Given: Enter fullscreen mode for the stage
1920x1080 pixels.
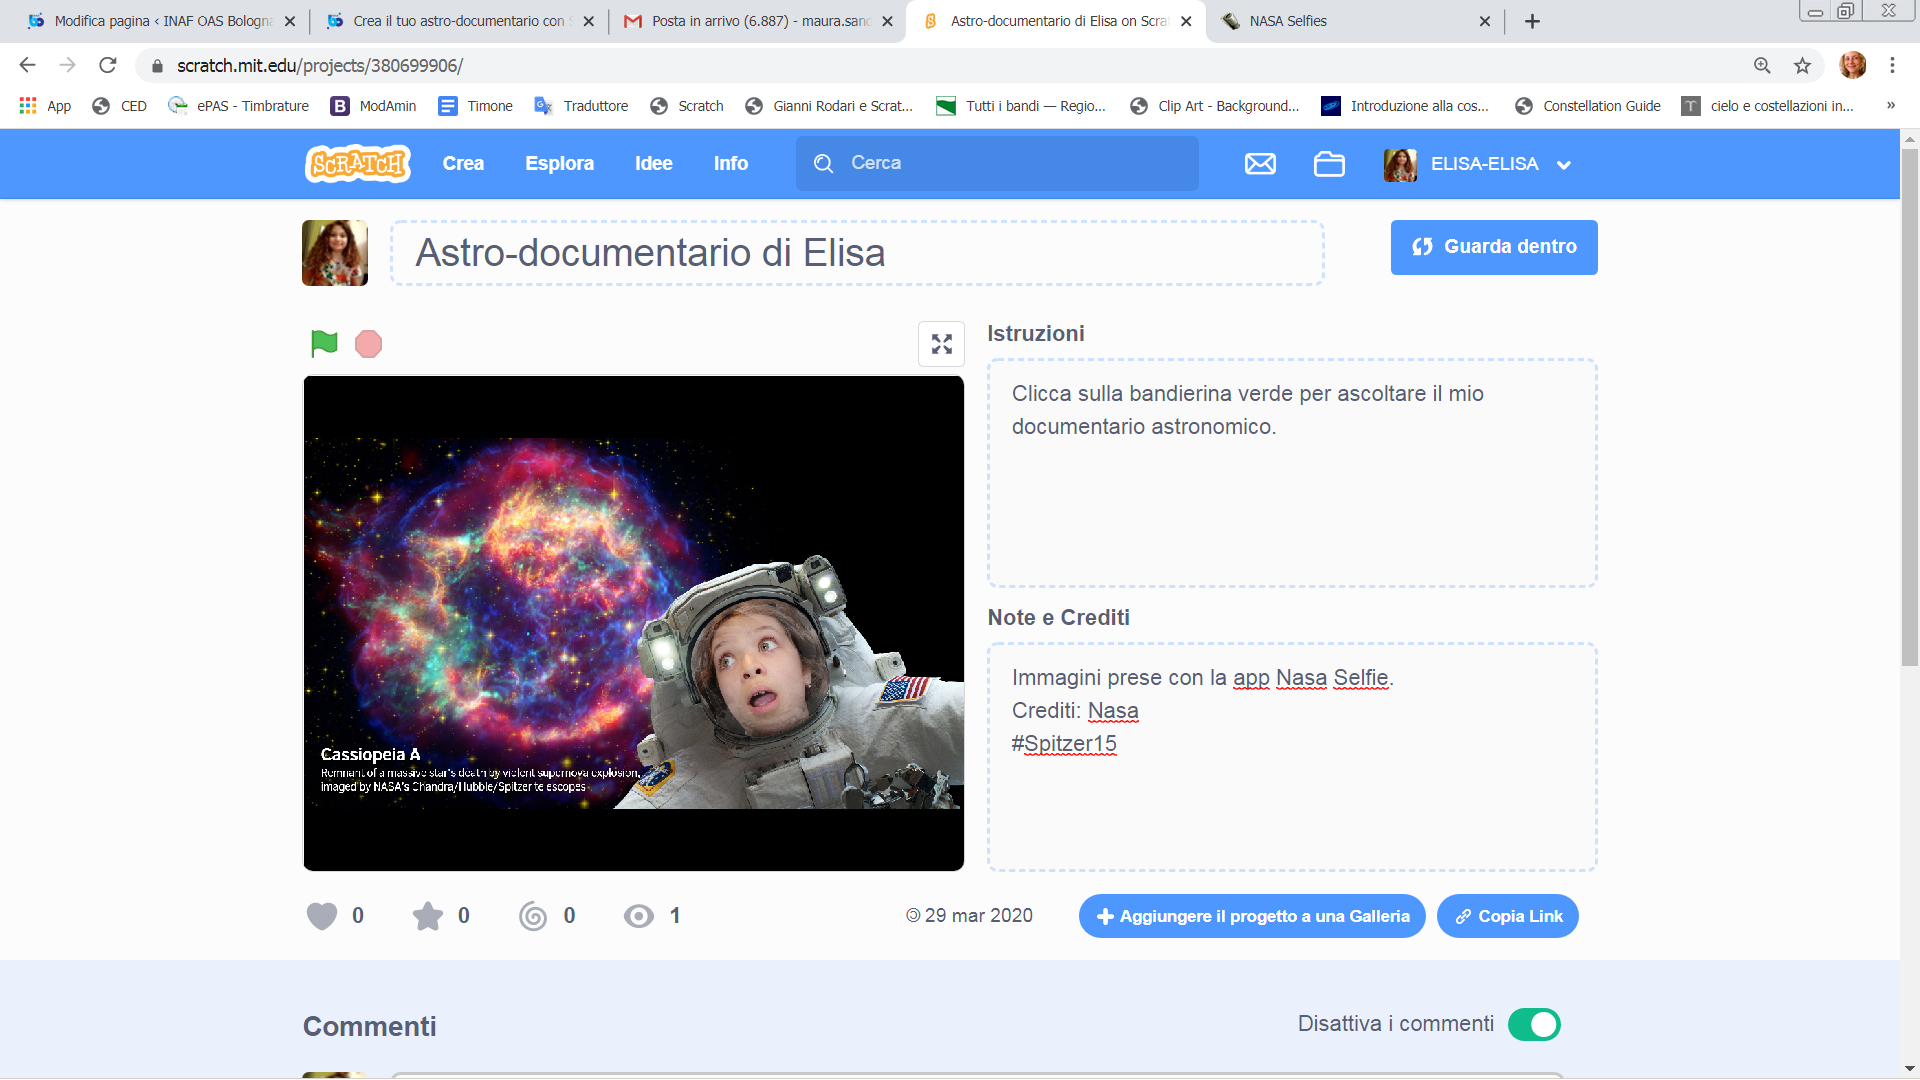Looking at the screenshot, I should pyautogui.click(x=941, y=344).
